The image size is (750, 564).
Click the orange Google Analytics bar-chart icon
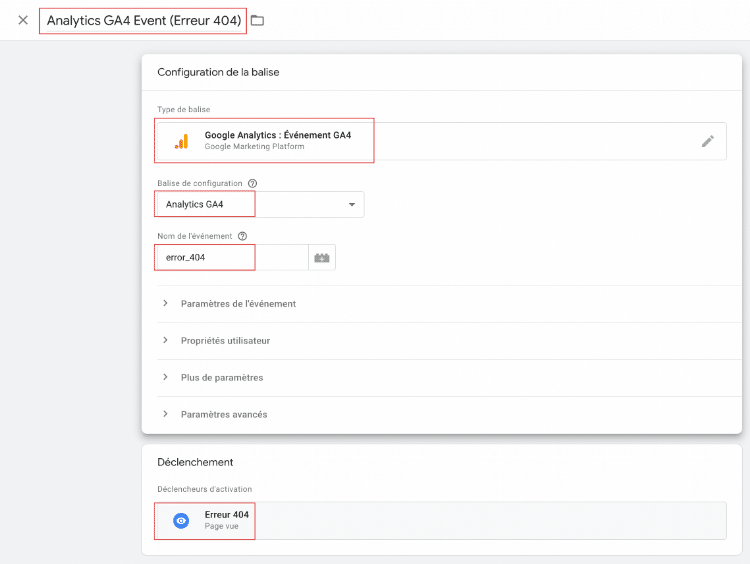pos(181,141)
